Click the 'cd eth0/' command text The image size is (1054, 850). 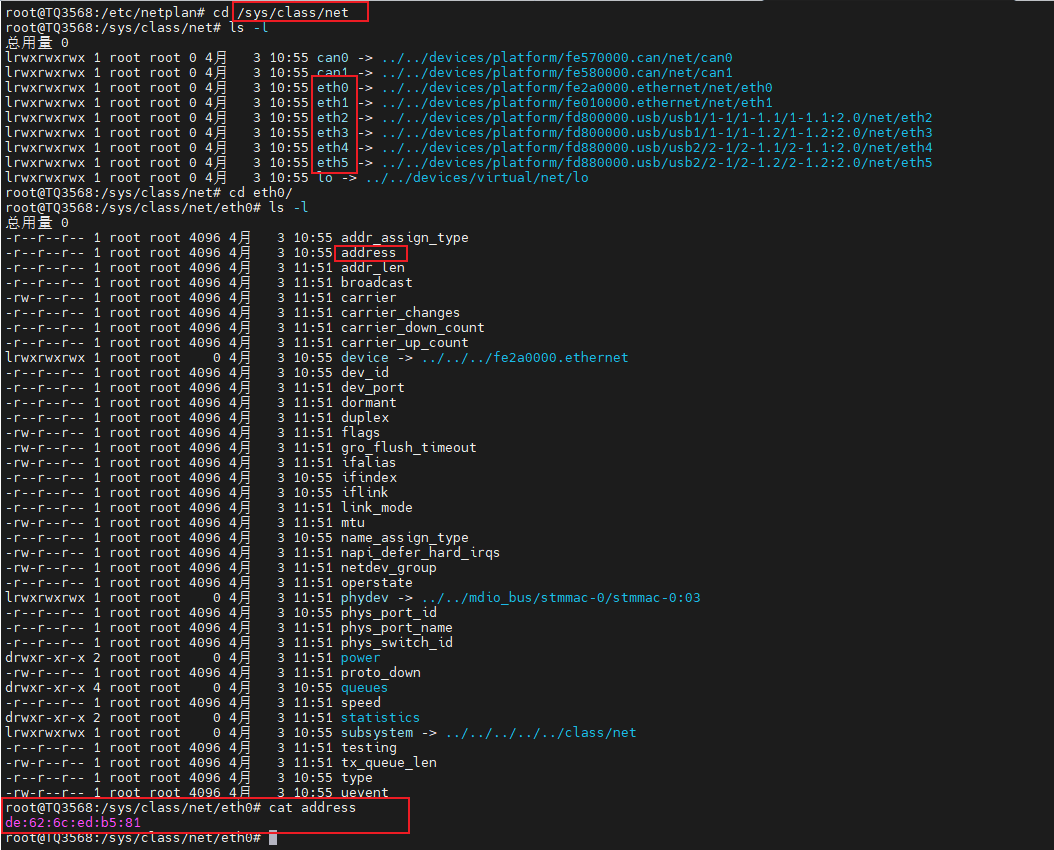[x=261, y=193]
